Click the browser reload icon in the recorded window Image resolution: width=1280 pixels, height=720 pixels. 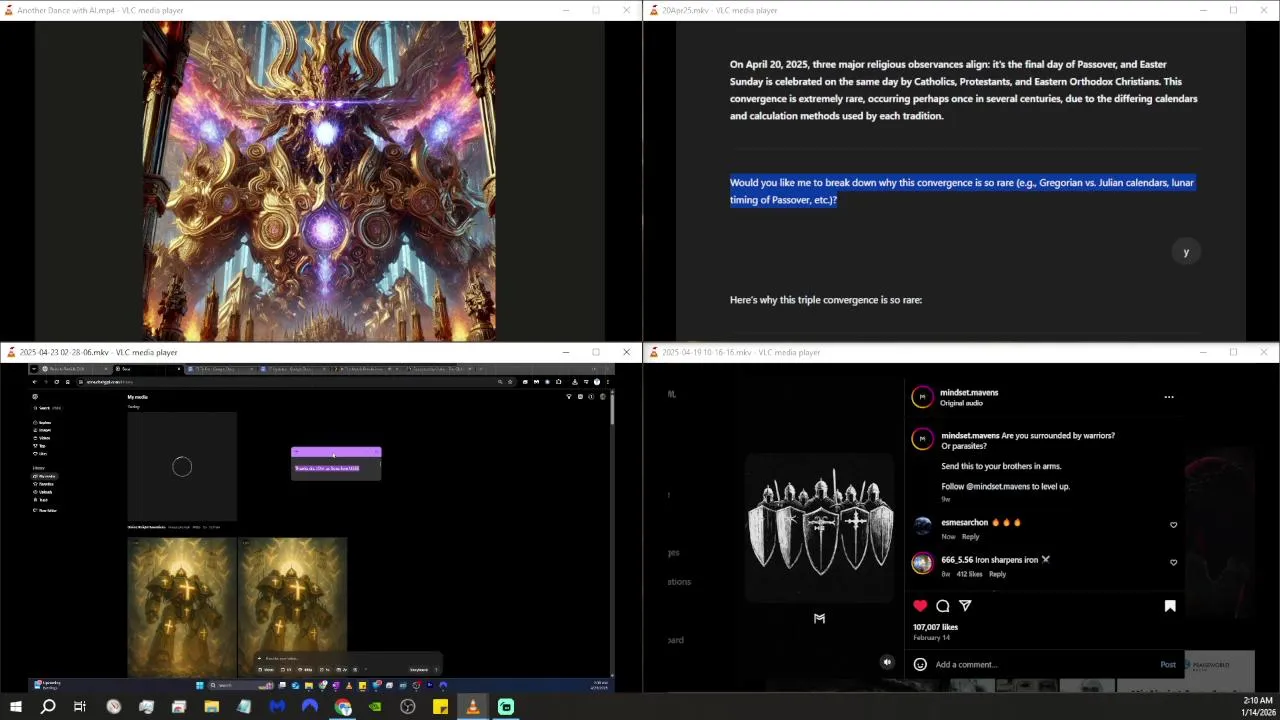click(57, 382)
